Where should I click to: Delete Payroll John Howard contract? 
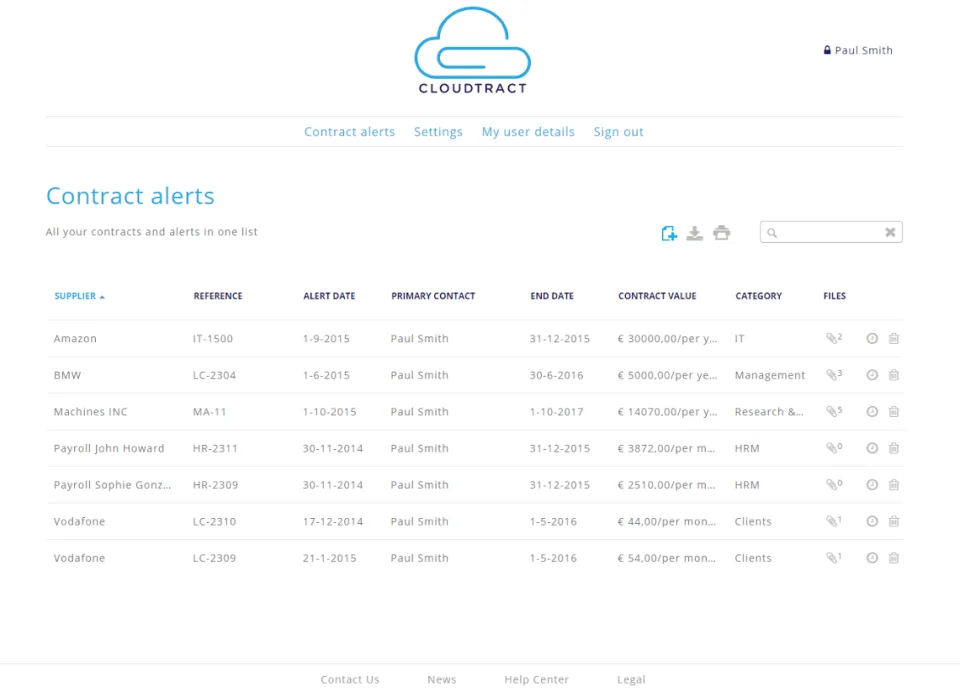coord(893,448)
